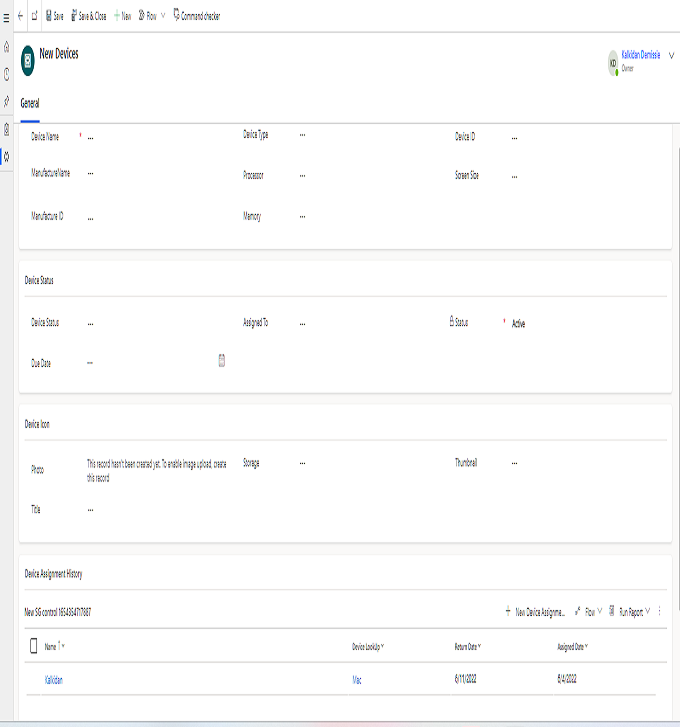Create a New record from command bar
This screenshot has width=680, height=727.
[123, 16]
